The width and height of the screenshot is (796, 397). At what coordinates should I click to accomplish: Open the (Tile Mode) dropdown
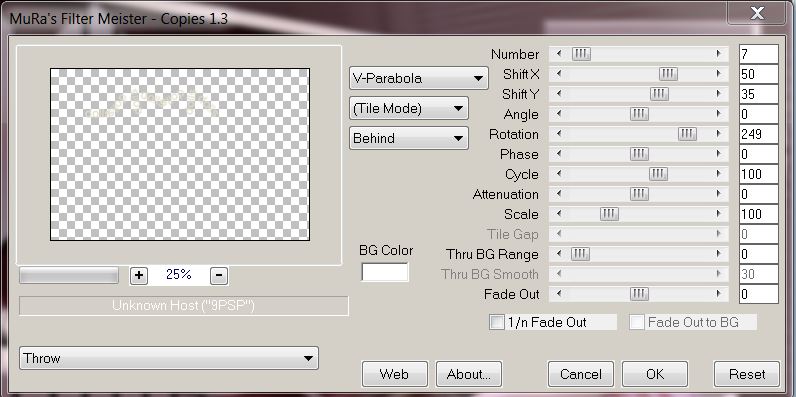pyautogui.click(x=409, y=108)
